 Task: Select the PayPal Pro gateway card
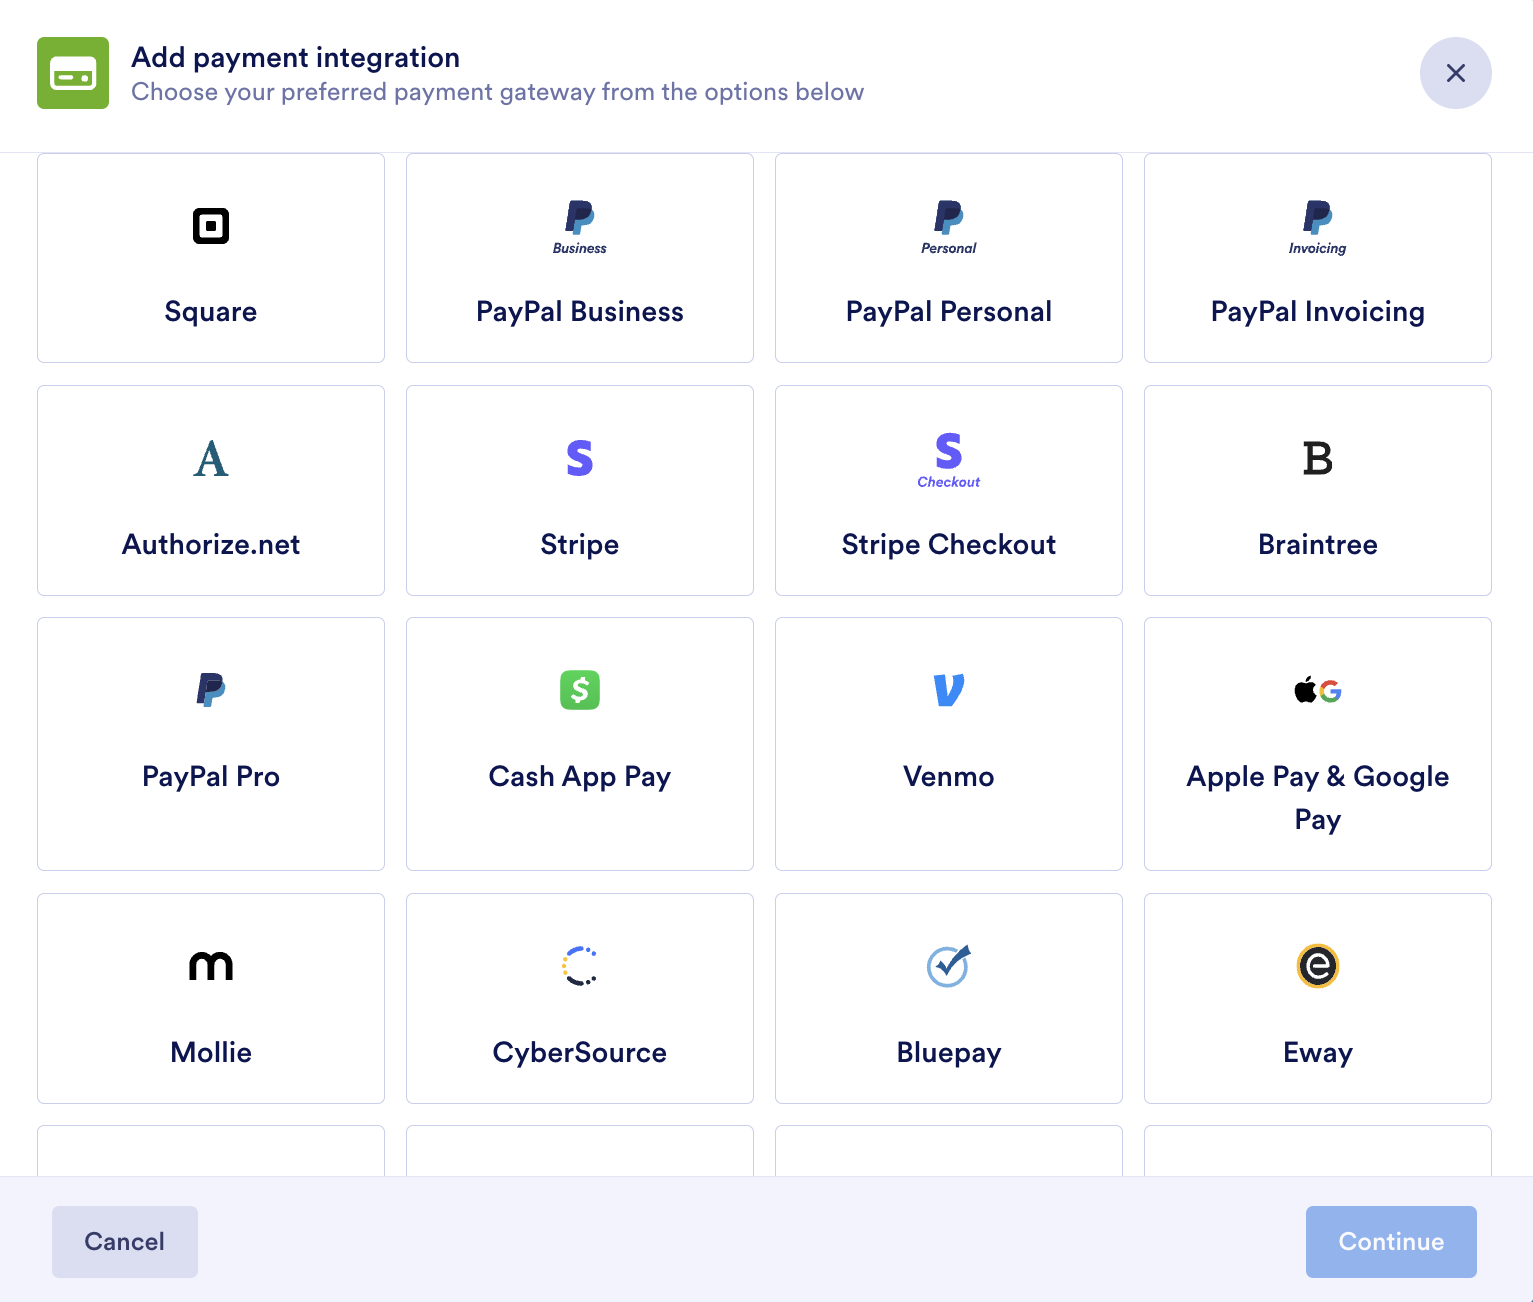click(211, 744)
